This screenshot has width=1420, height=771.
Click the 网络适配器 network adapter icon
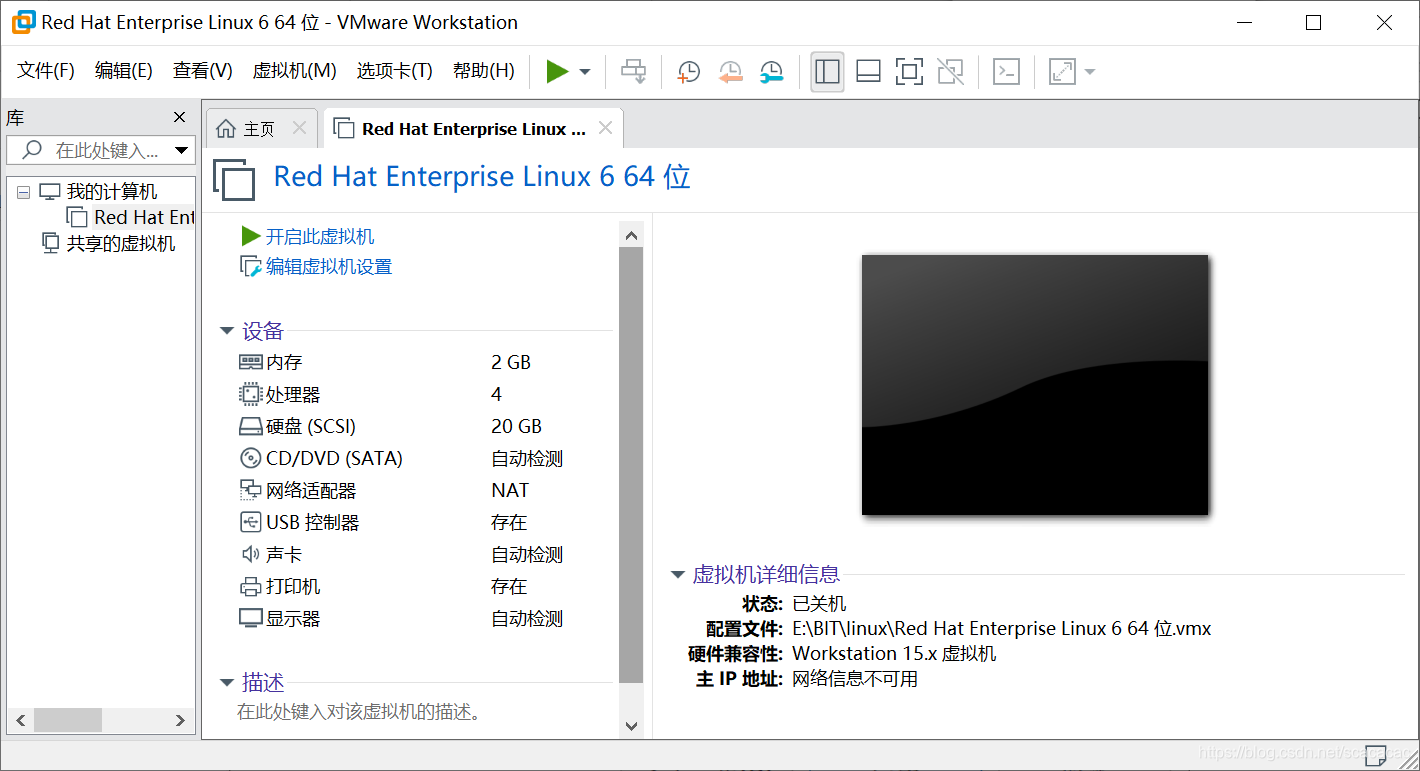[x=250, y=490]
